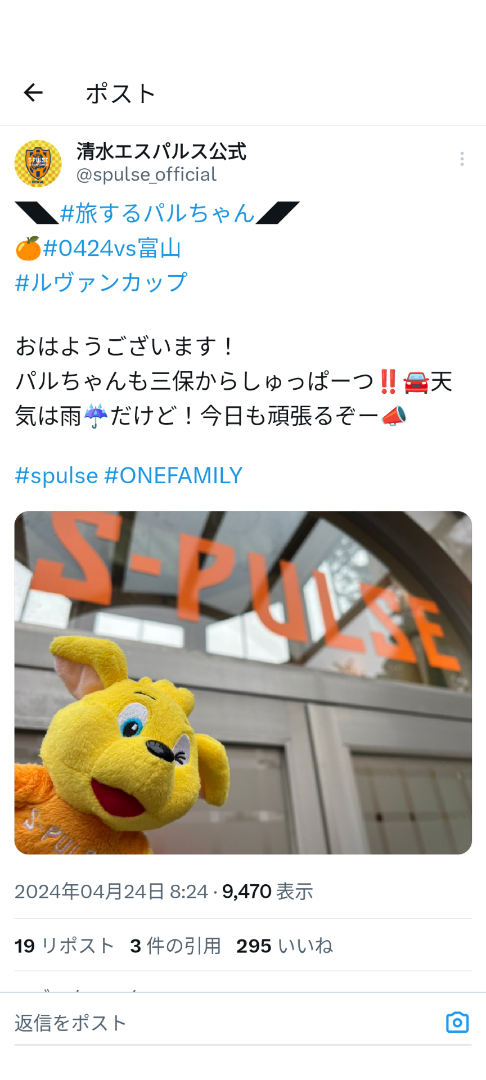486x1080 pixels.
Task: Tap the back arrow icon
Action: 33,93
